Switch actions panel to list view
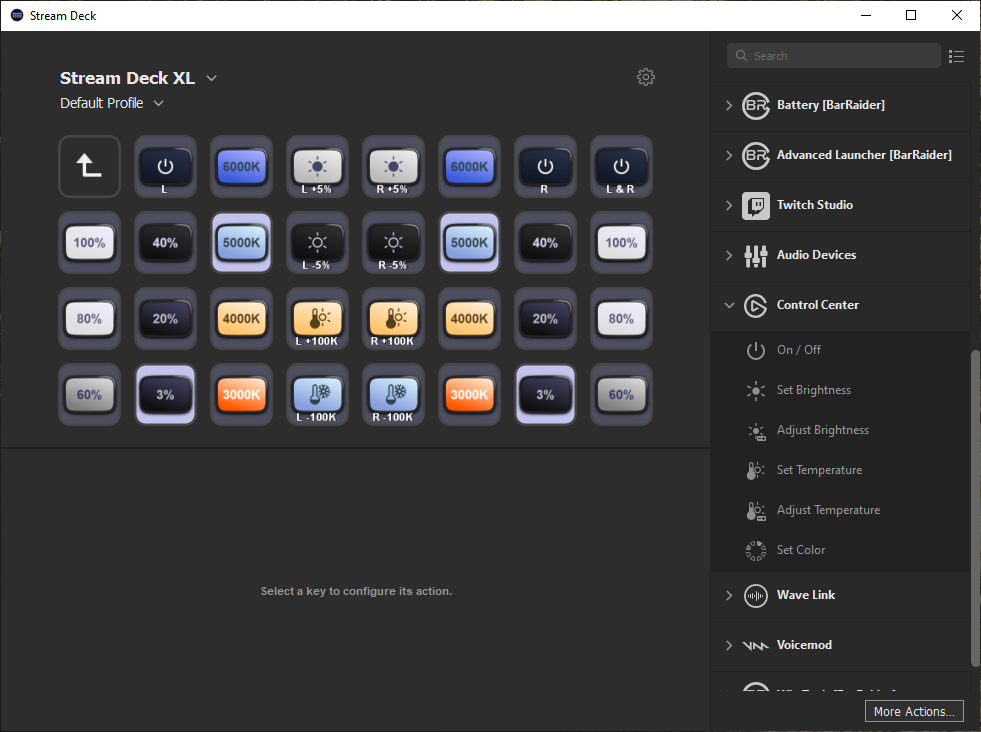This screenshot has height=732, width=981. pyautogui.click(x=956, y=56)
